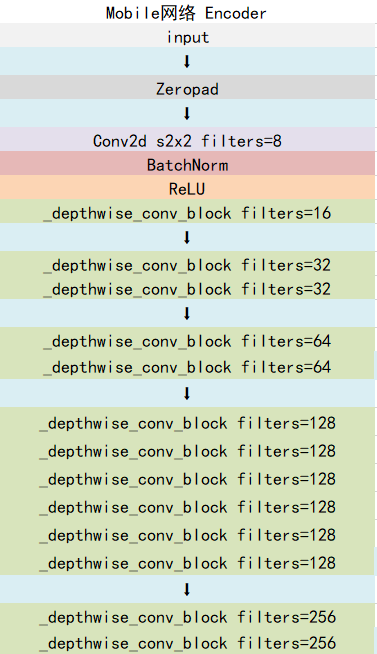Select the first 'filters=64' block cell
The image size is (377, 654).
click(188, 340)
